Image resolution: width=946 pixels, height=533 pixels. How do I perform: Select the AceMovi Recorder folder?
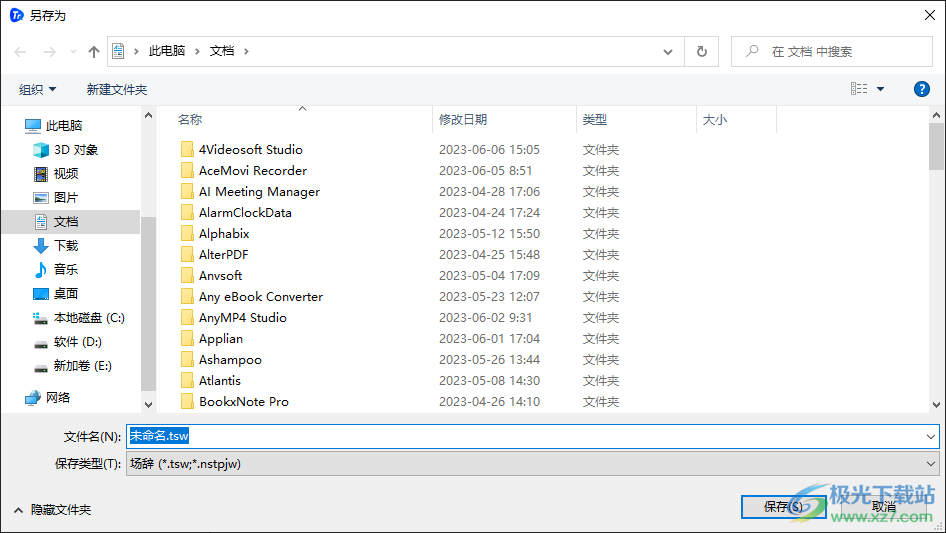tap(244, 170)
